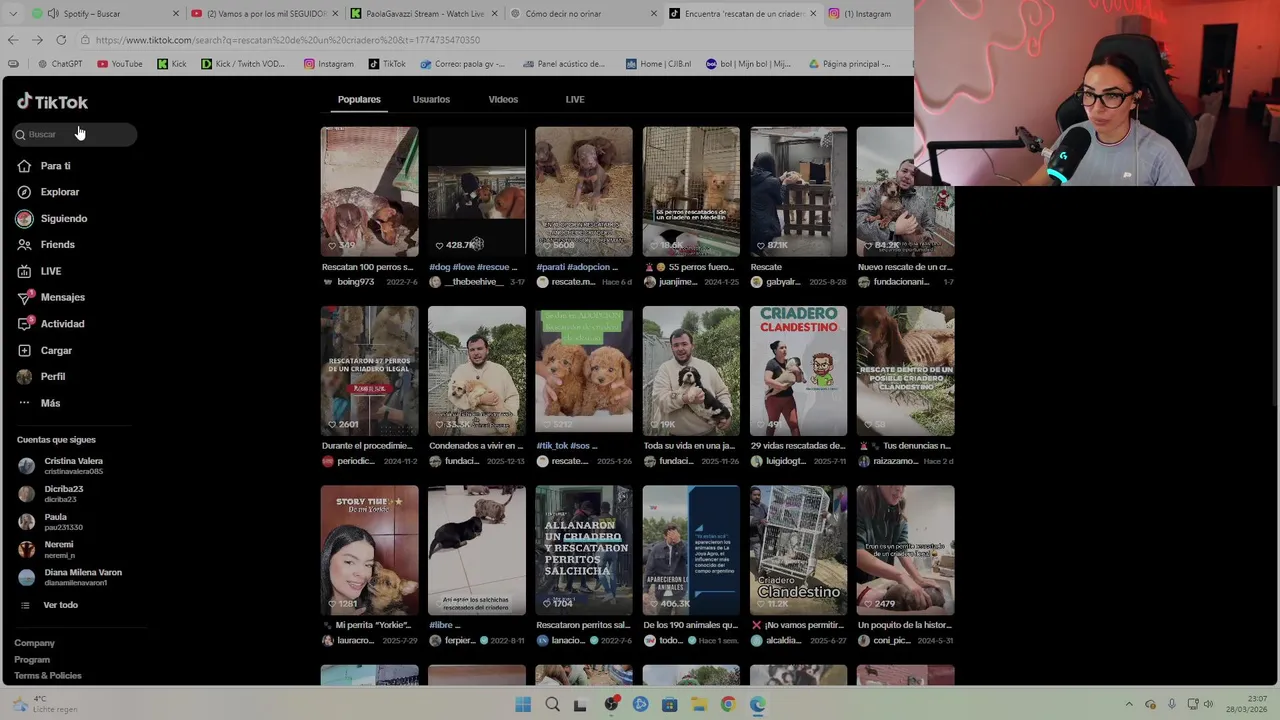
Task: Open File Explorer folder in taskbar
Action: (x=699, y=704)
